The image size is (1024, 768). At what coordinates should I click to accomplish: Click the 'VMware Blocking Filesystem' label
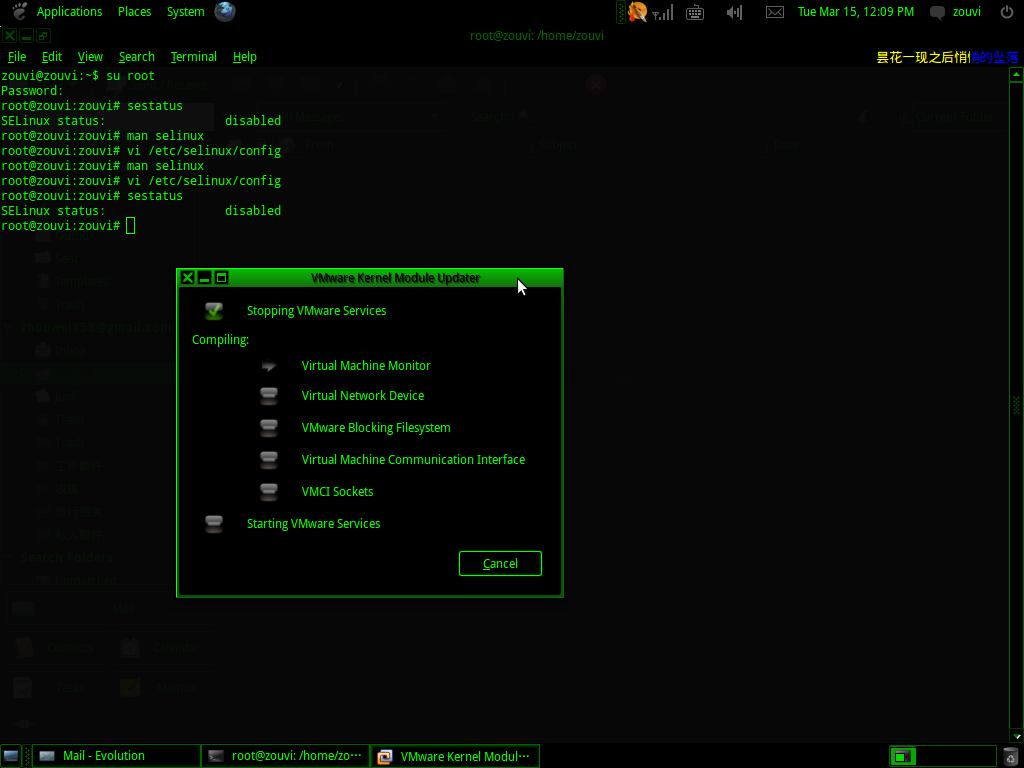point(376,428)
